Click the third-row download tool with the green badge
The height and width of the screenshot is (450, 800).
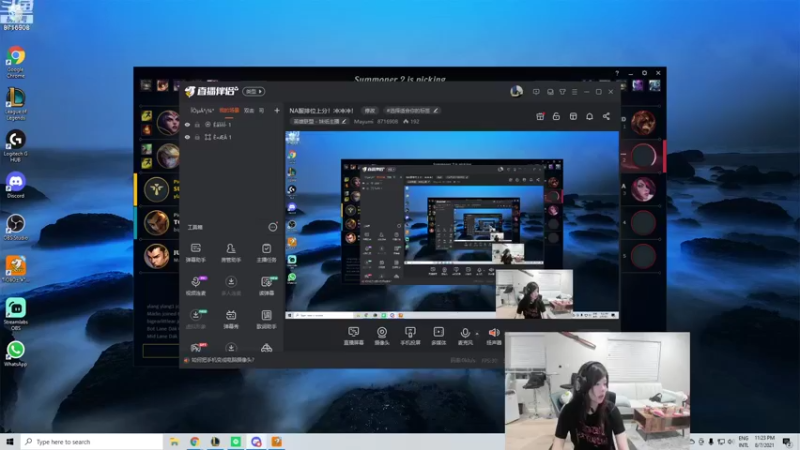tap(196, 319)
